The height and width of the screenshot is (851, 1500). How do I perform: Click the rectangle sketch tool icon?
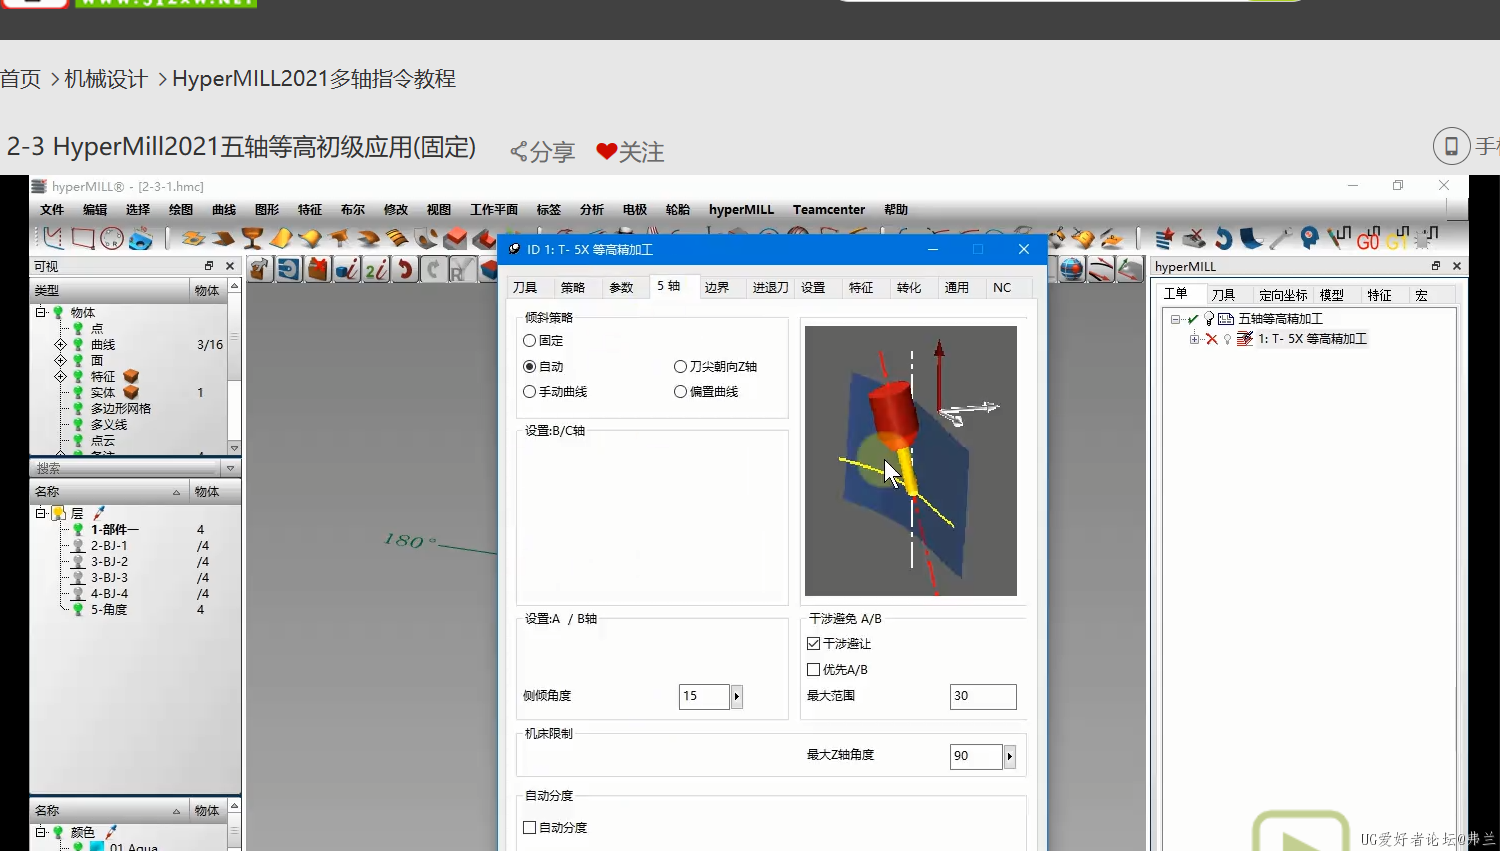(x=82, y=238)
